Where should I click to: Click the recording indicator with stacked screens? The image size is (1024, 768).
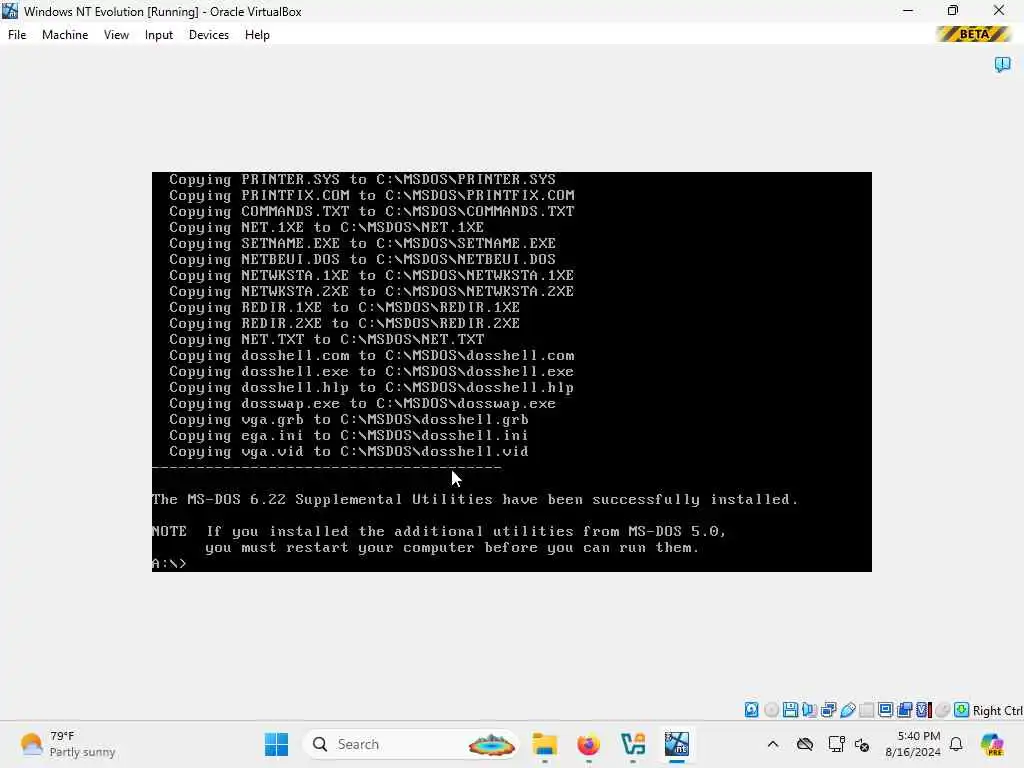point(904,710)
